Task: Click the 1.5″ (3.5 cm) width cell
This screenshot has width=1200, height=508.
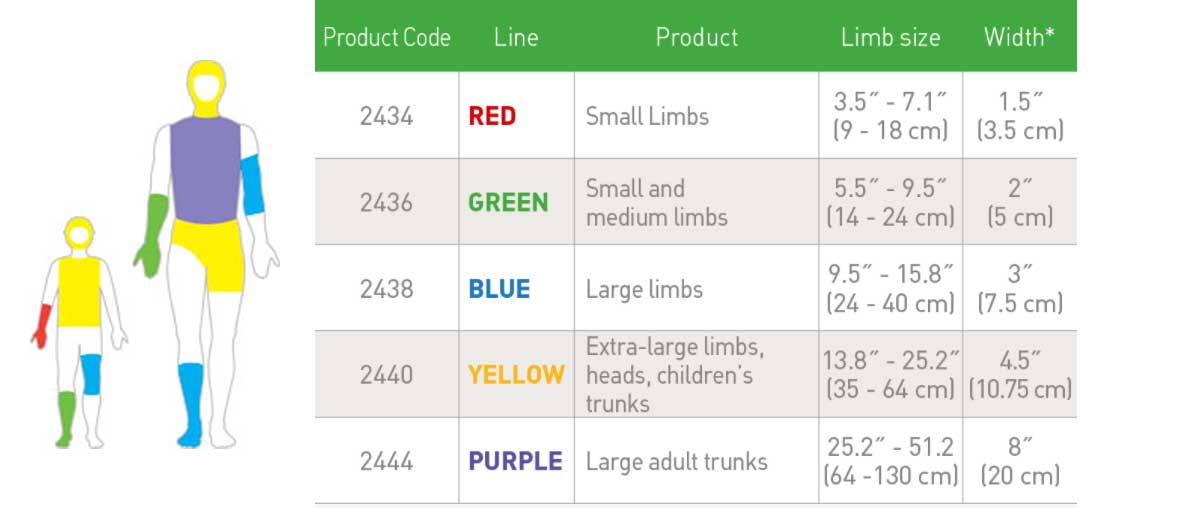Action: (1020, 116)
